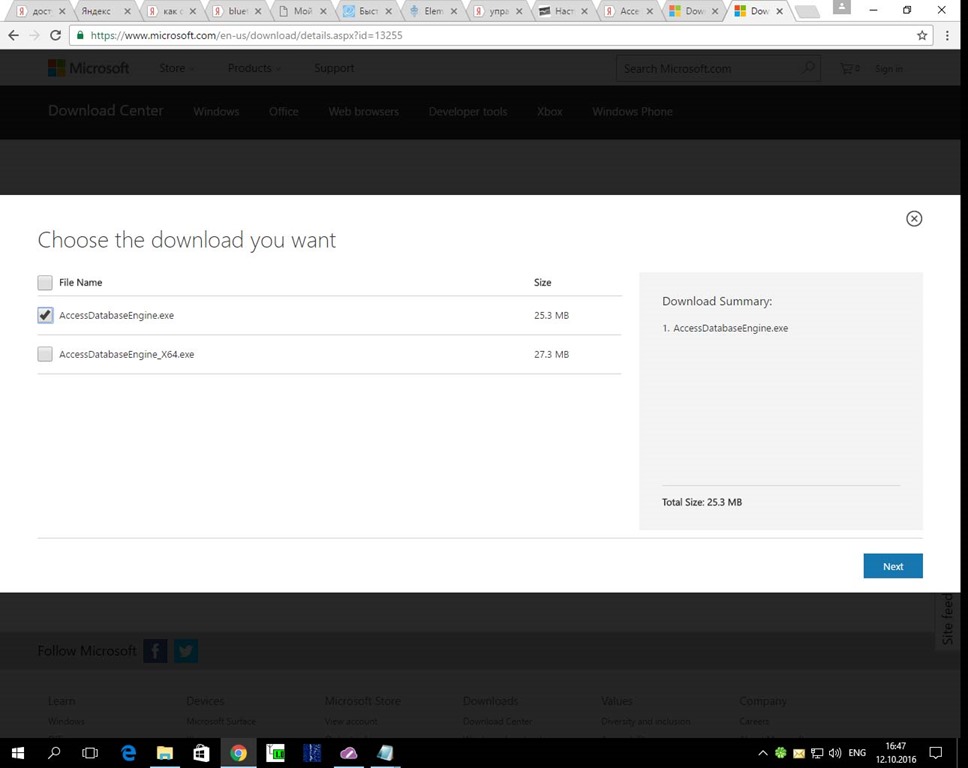Close the download chooser with the X icon
The height and width of the screenshot is (768, 968).
[x=914, y=219]
